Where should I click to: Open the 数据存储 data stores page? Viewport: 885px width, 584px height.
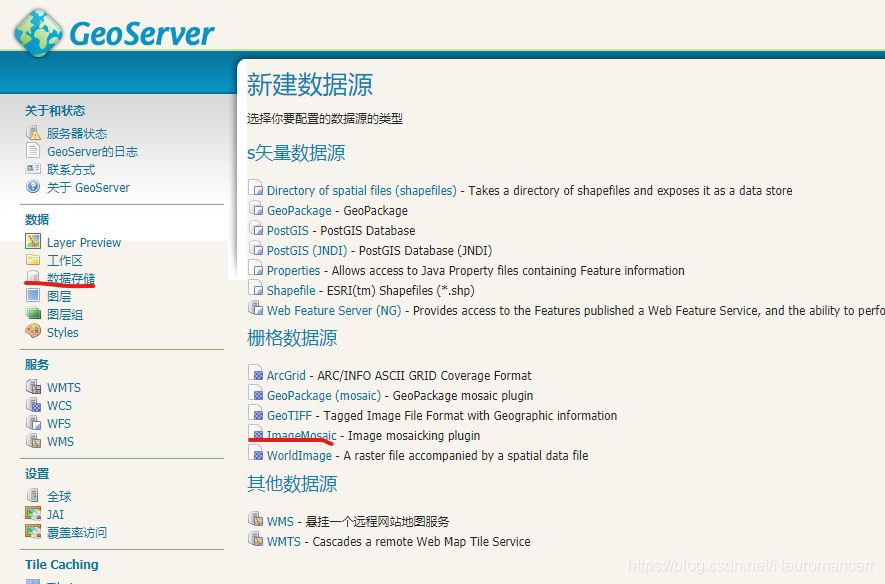pos(71,278)
